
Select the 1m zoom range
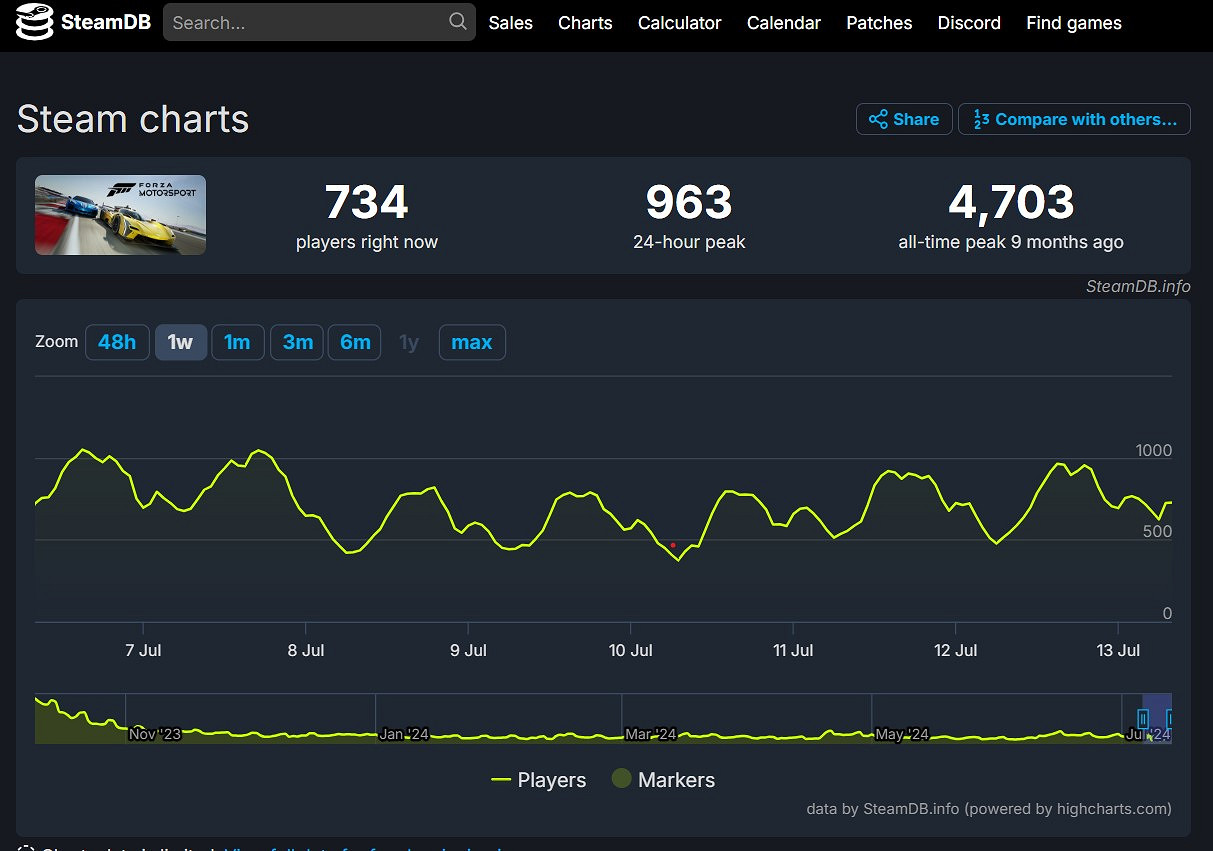(x=237, y=342)
